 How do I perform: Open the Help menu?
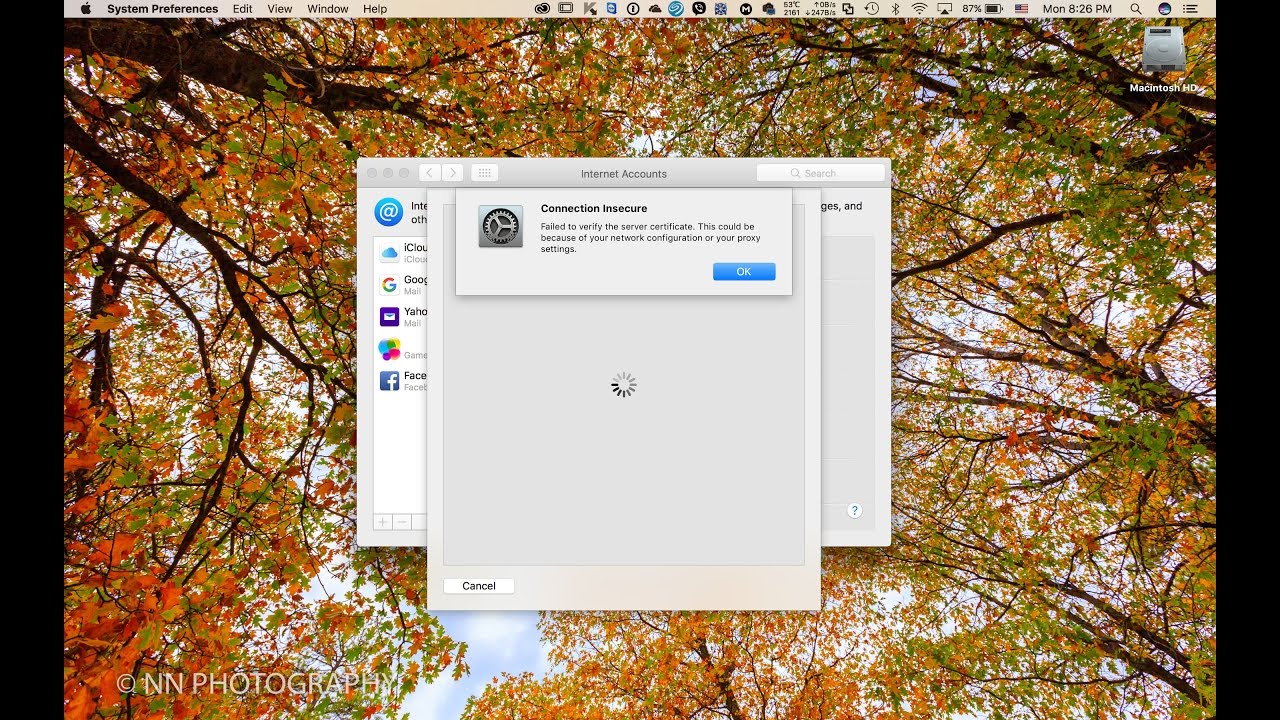click(375, 8)
